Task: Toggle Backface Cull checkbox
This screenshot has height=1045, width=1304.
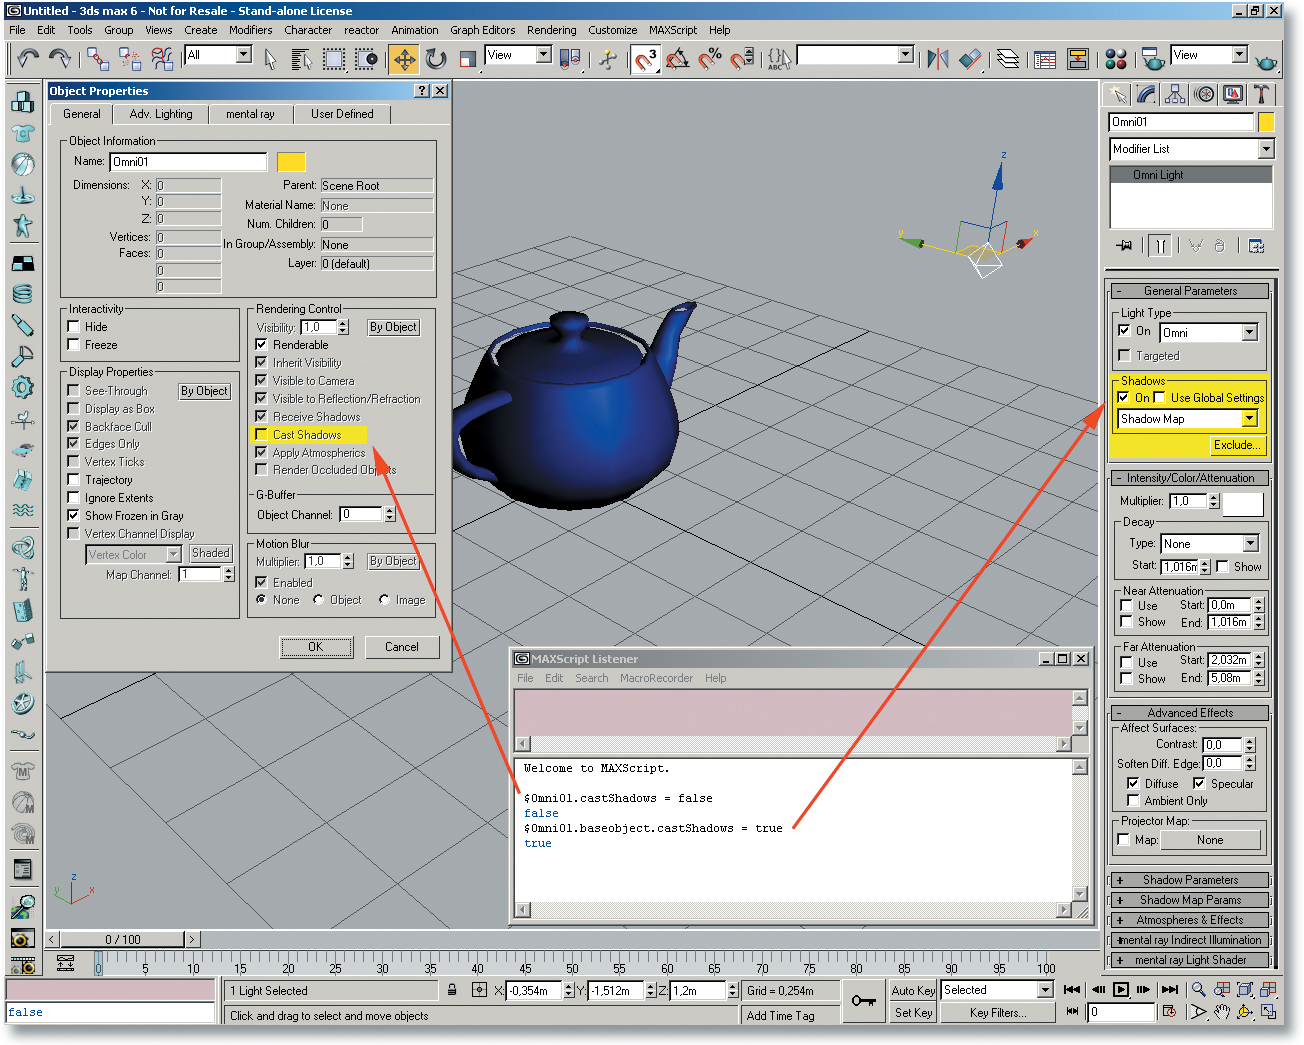Action: (73, 426)
